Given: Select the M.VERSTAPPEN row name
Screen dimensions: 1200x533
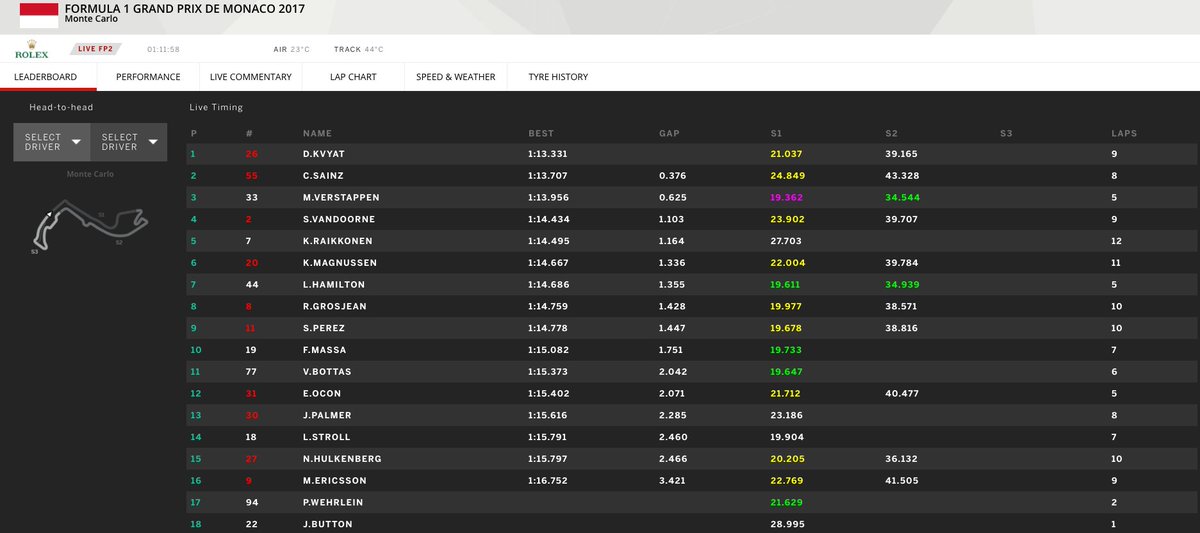Looking at the screenshot, I should pyautogui.click(x=341, y=197).
